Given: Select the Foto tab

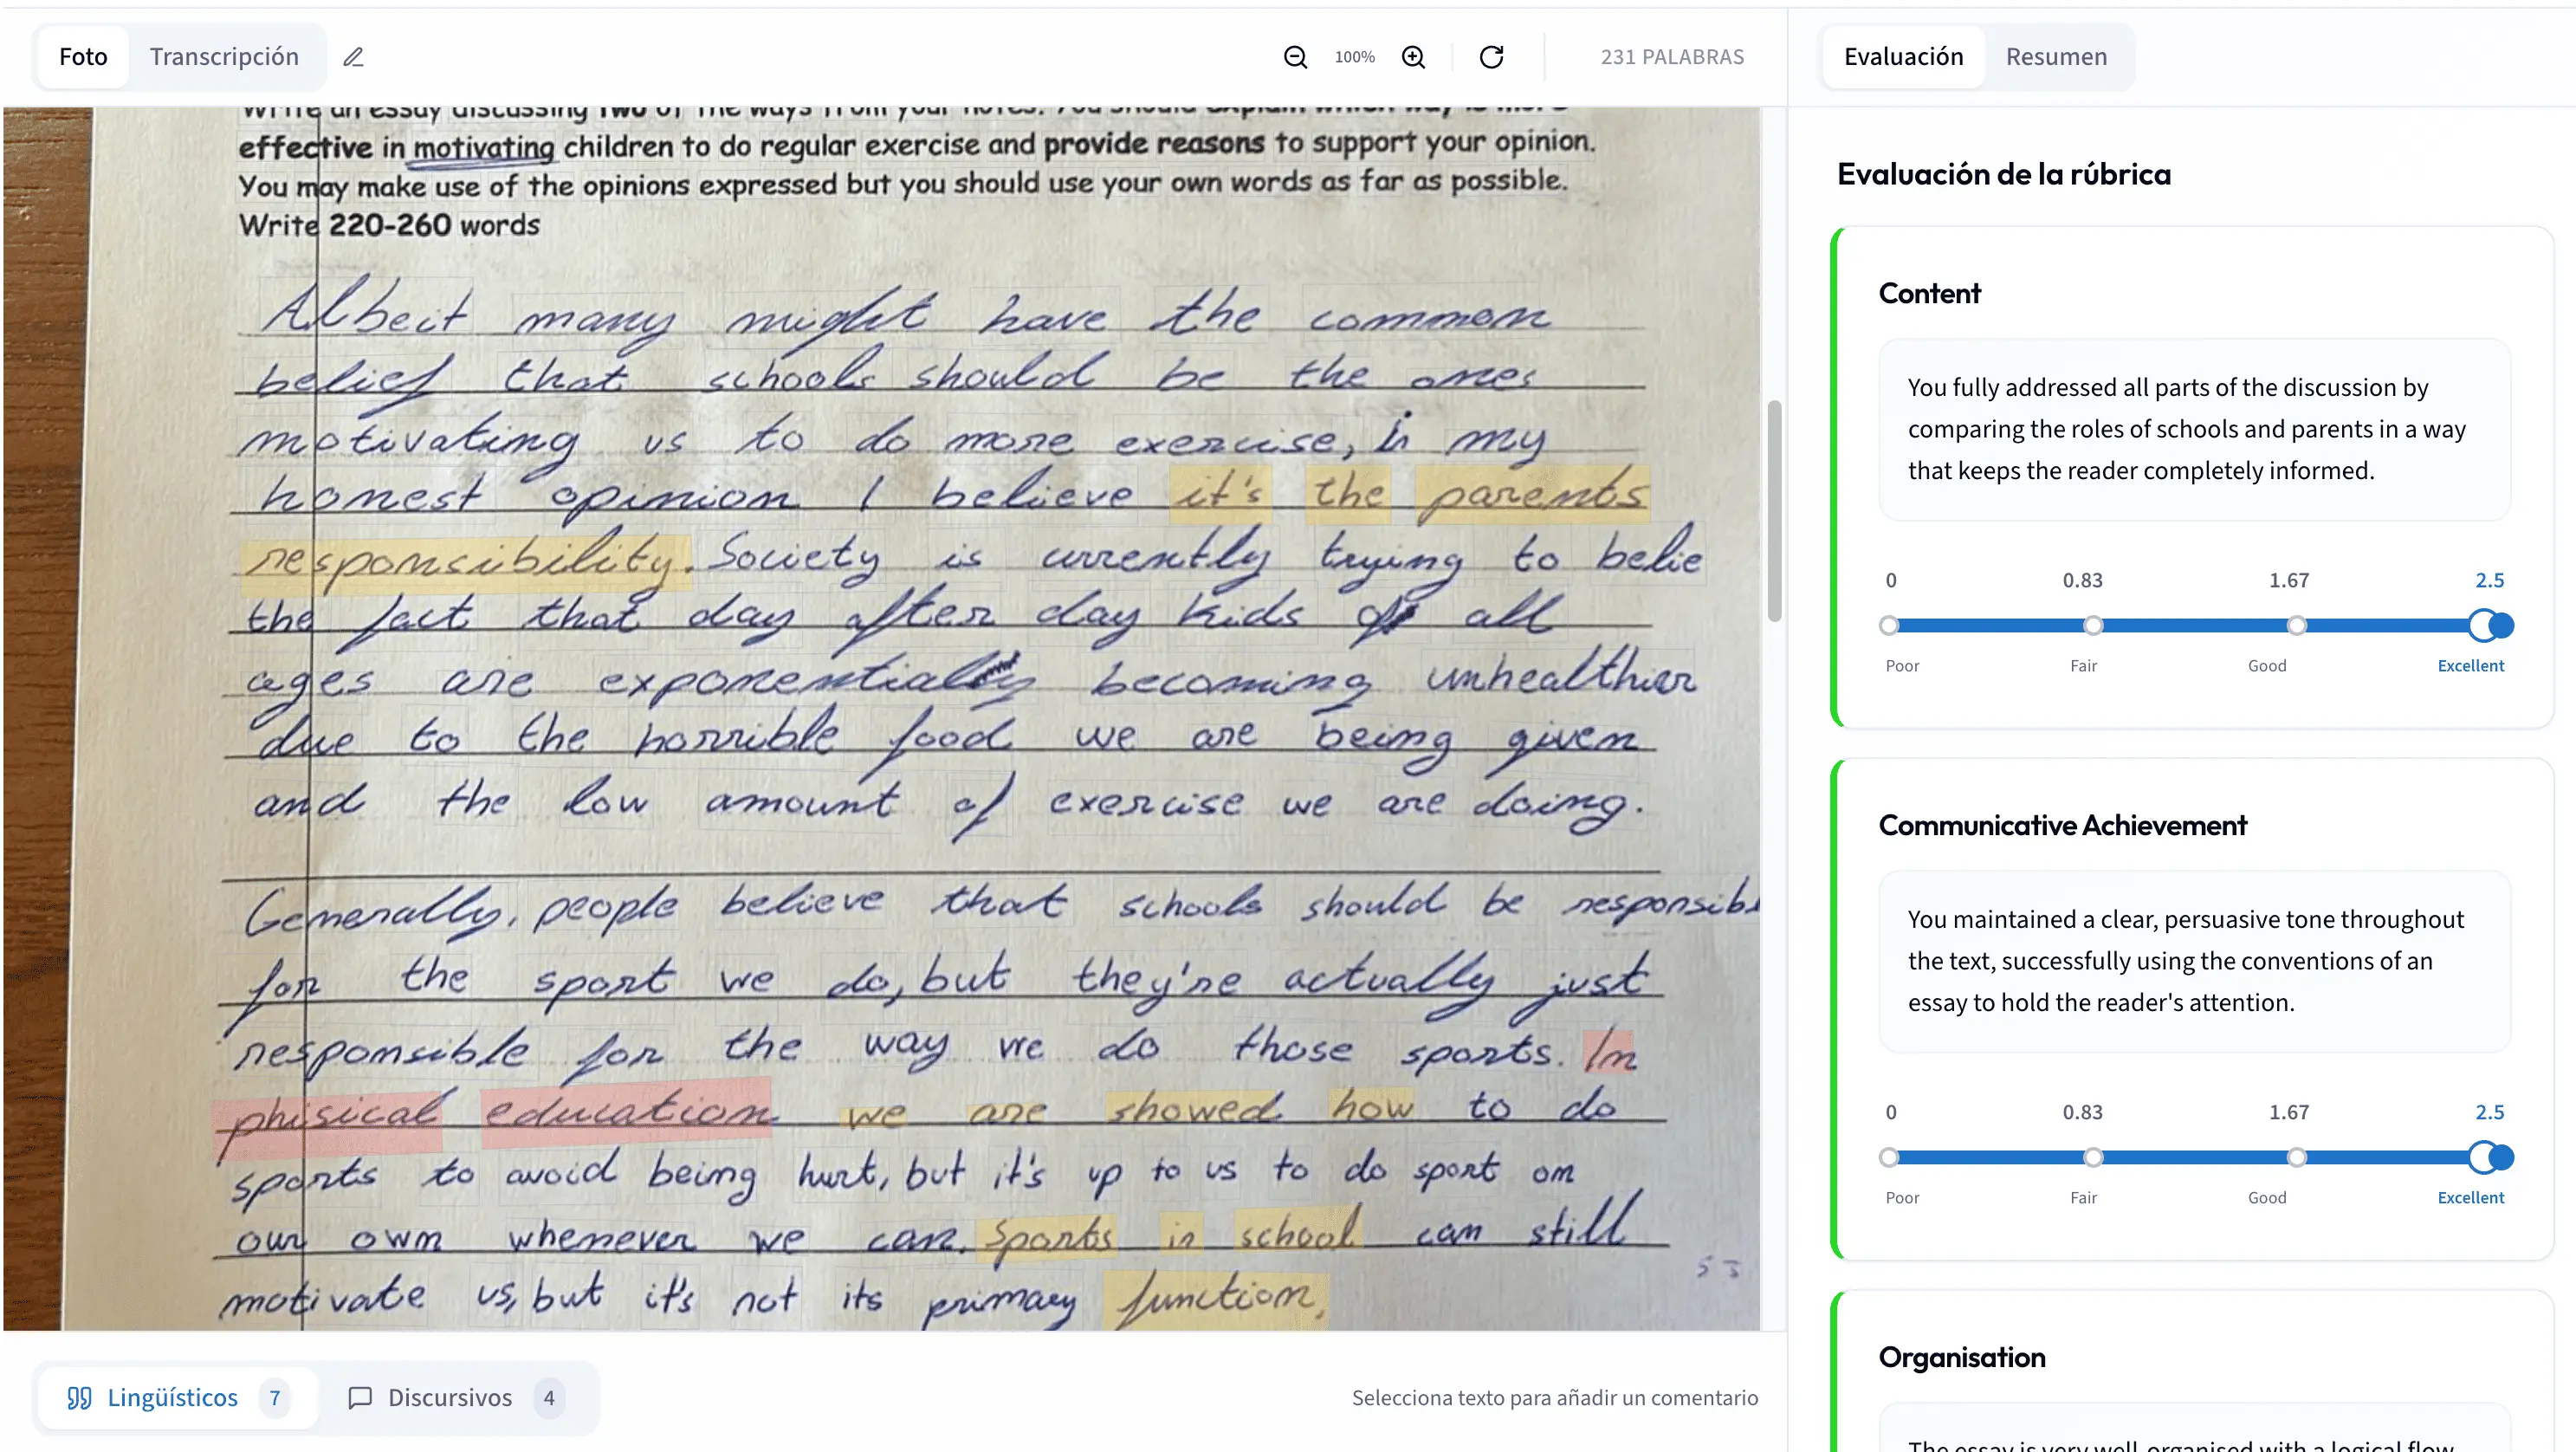Looking at the screenshot, I should (83, 57).
